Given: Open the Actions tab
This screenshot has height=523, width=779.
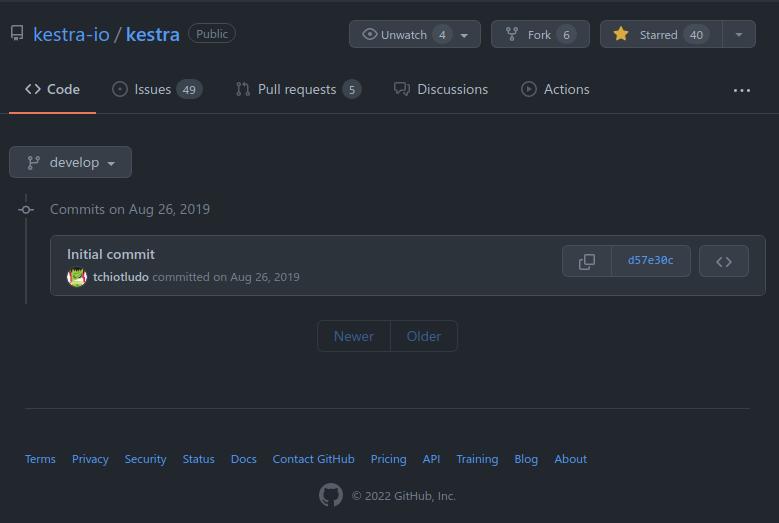Looking at the screenshot, I should click(x=555, y=89).
